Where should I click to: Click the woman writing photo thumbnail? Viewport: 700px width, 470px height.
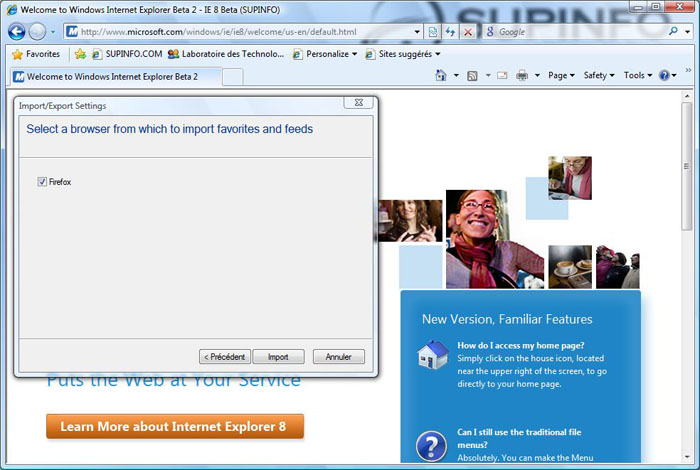[x=570, y=178]
